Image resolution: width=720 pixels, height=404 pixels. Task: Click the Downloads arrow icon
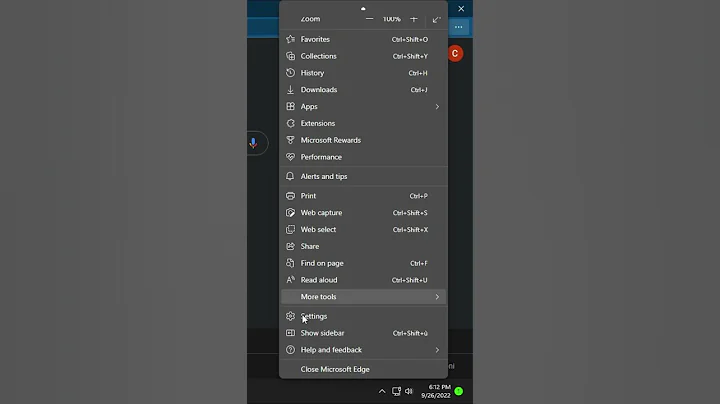pos(290,90)
